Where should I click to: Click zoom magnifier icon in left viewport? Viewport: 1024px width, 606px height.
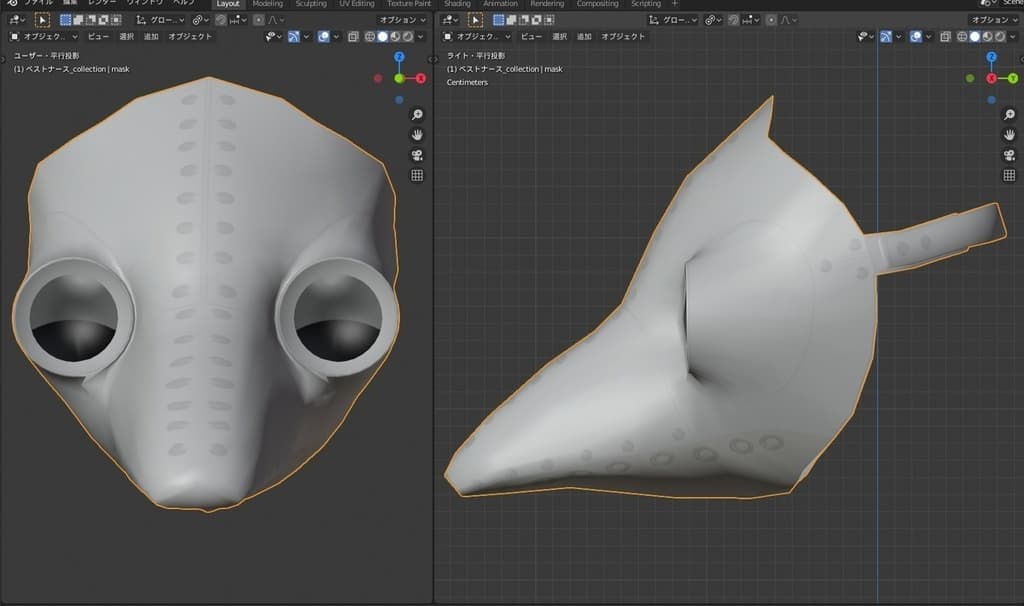tap(417, 115)
